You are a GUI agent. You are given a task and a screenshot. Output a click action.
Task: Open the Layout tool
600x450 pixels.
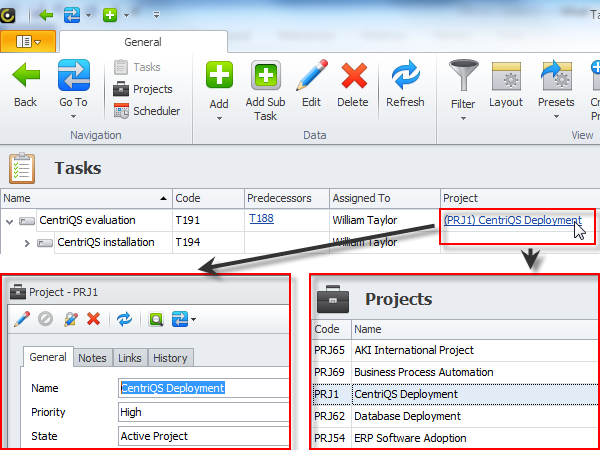point(506,80)
